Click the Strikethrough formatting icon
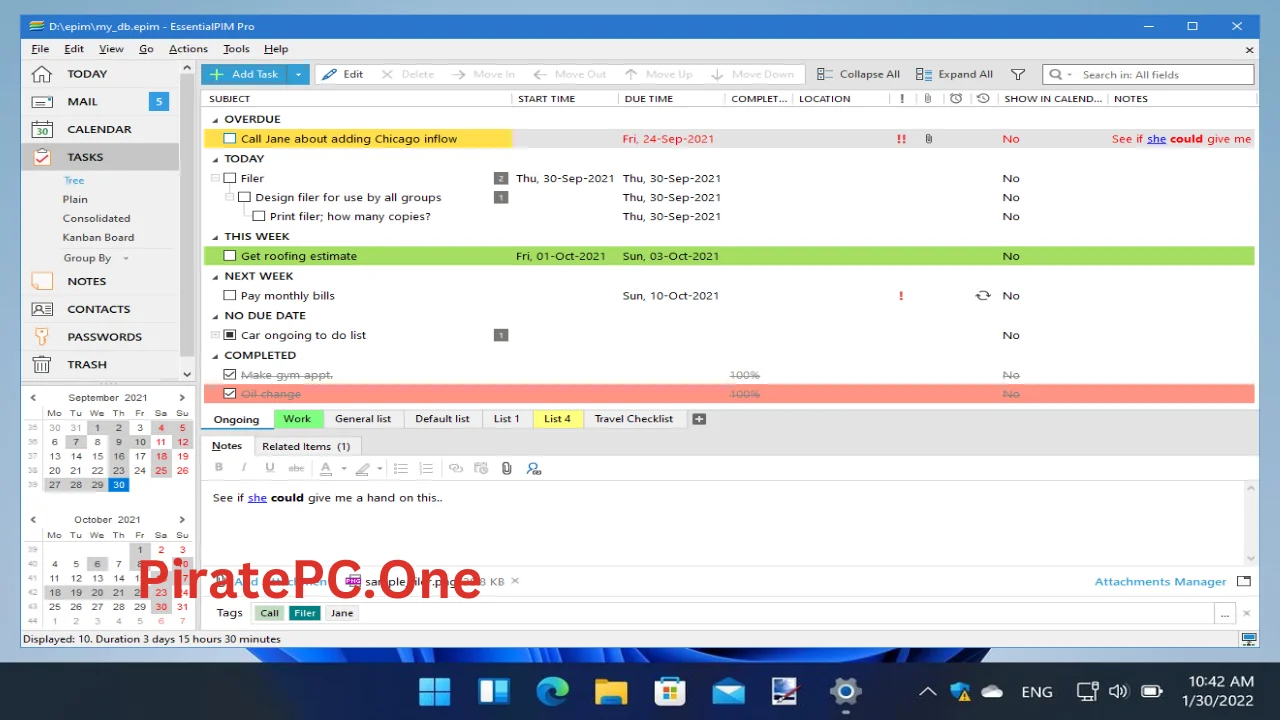 296,468
